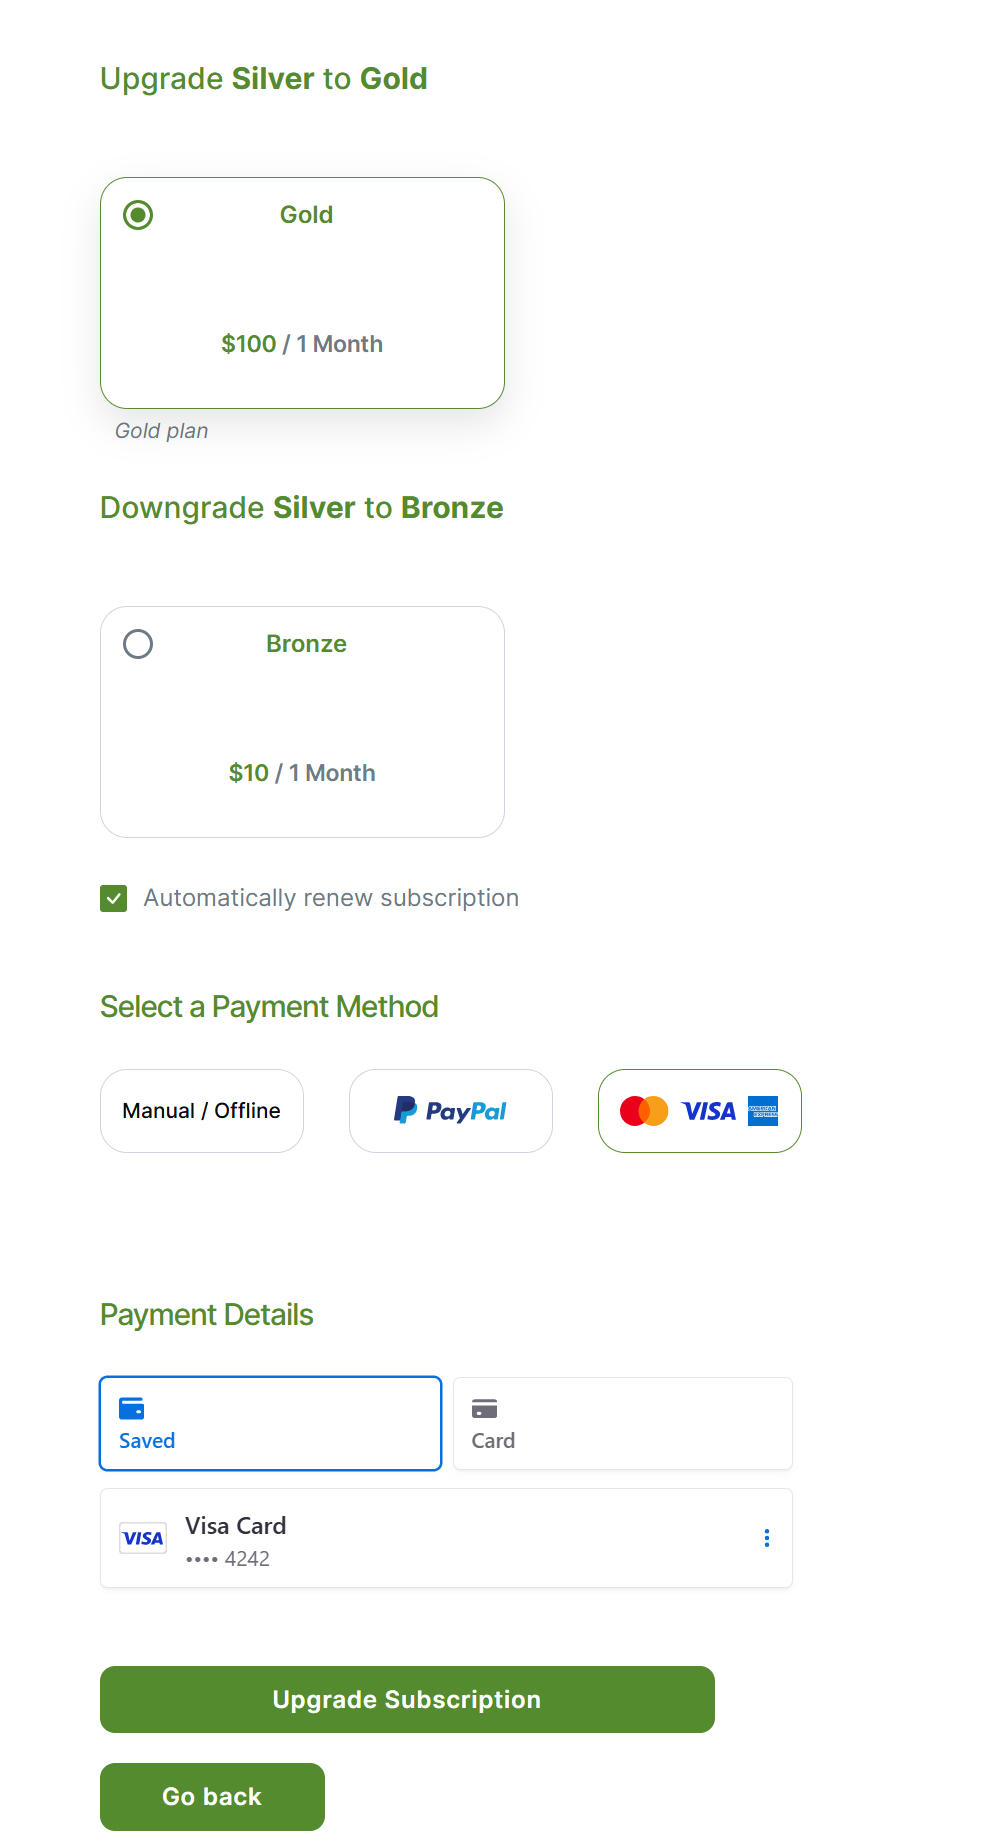Switch to the Card payment tab
This screenshot has height=1845, width=999.
click(623, 1424)
